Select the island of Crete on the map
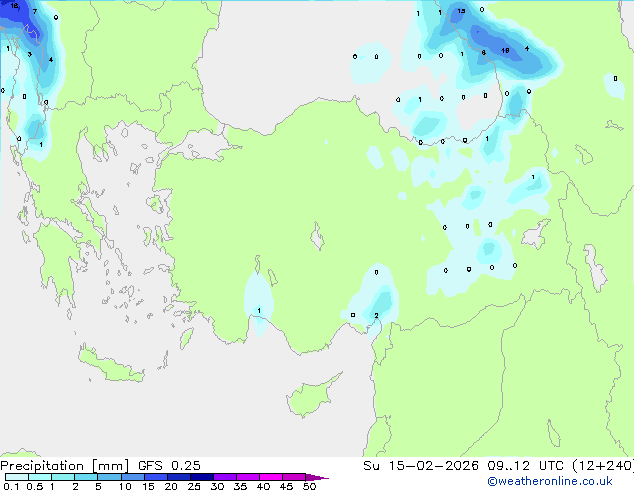This screenshot has height=490, width=634. click(x=110, y=365)
